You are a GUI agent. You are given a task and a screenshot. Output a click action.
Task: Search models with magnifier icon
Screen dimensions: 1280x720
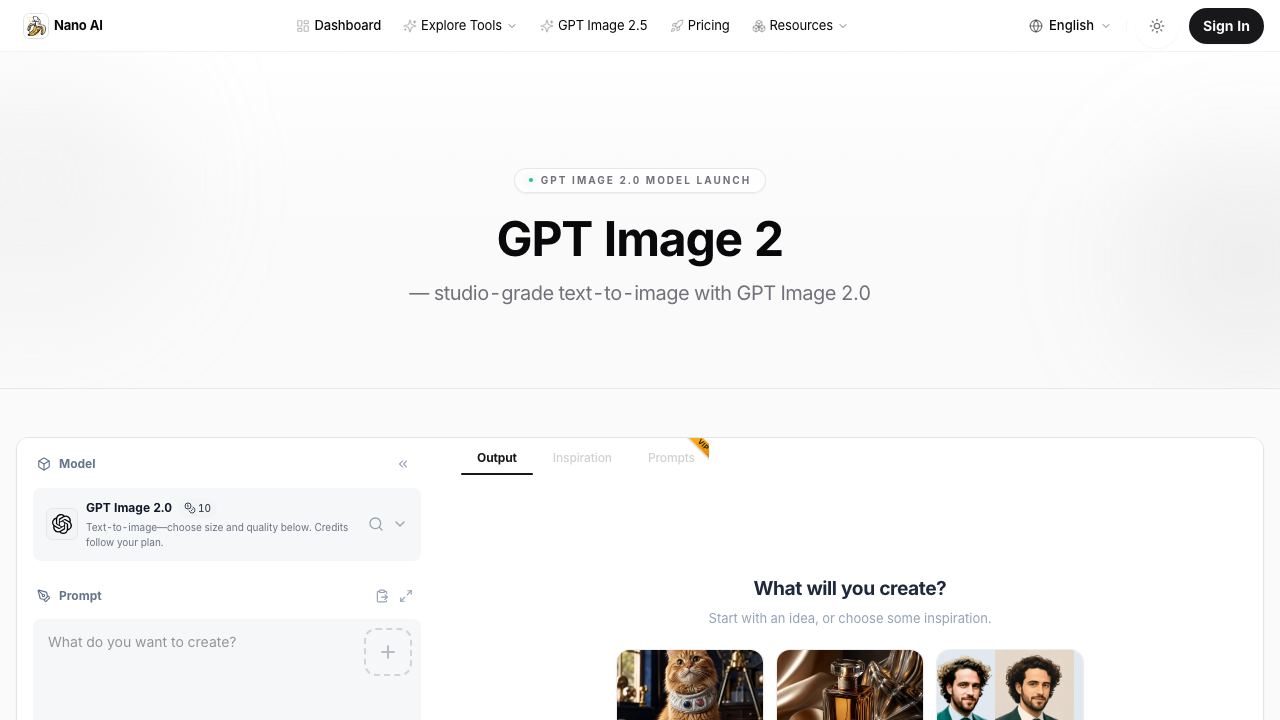[376, 524]
